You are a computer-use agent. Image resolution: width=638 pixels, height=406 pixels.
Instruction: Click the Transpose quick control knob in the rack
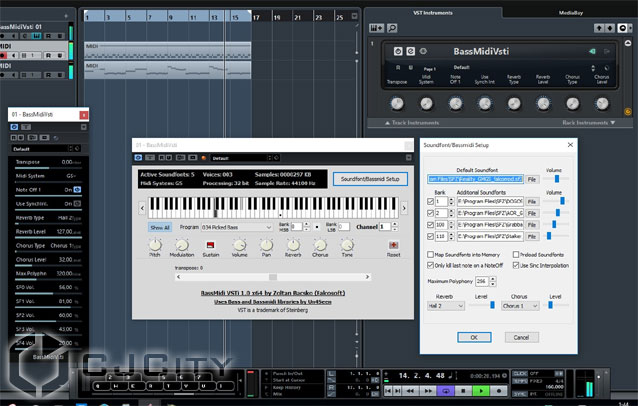tap(397, 103)
